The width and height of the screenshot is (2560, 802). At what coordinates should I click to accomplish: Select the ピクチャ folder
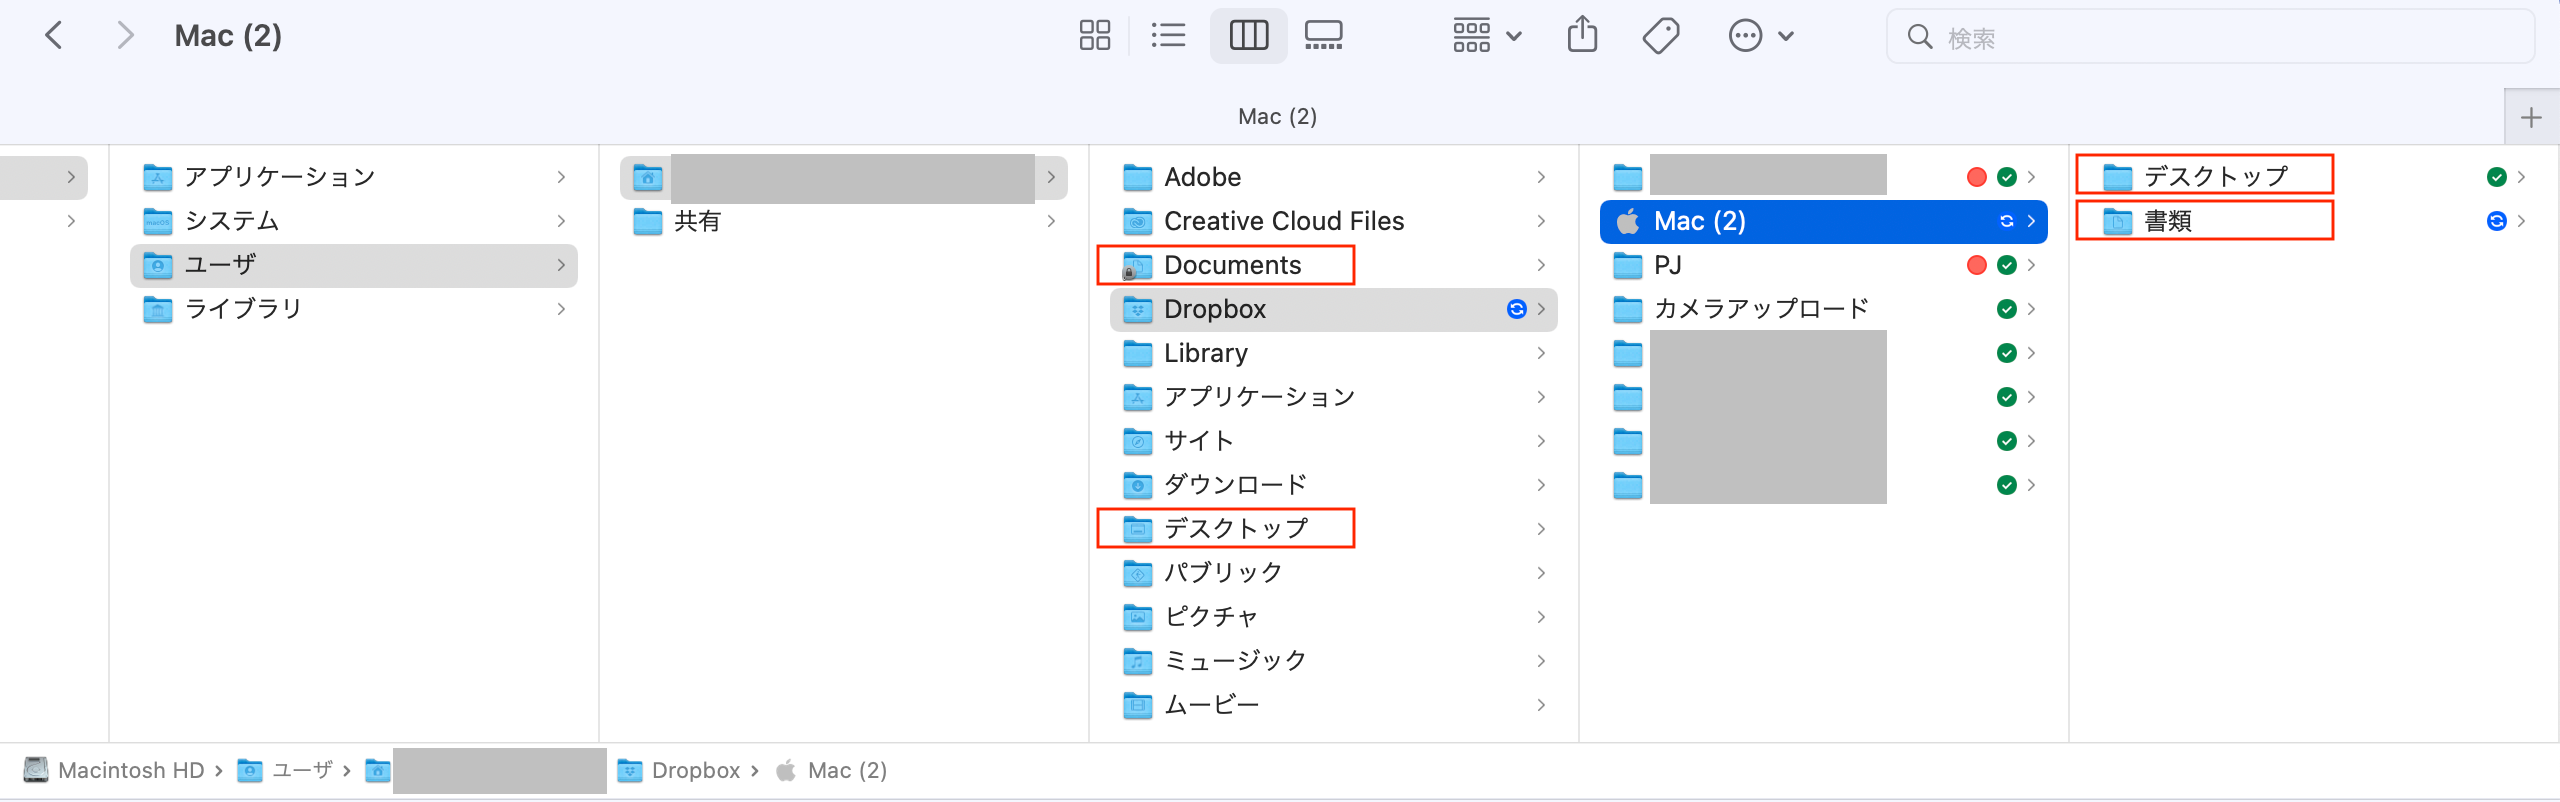(x=1334, y=617)
